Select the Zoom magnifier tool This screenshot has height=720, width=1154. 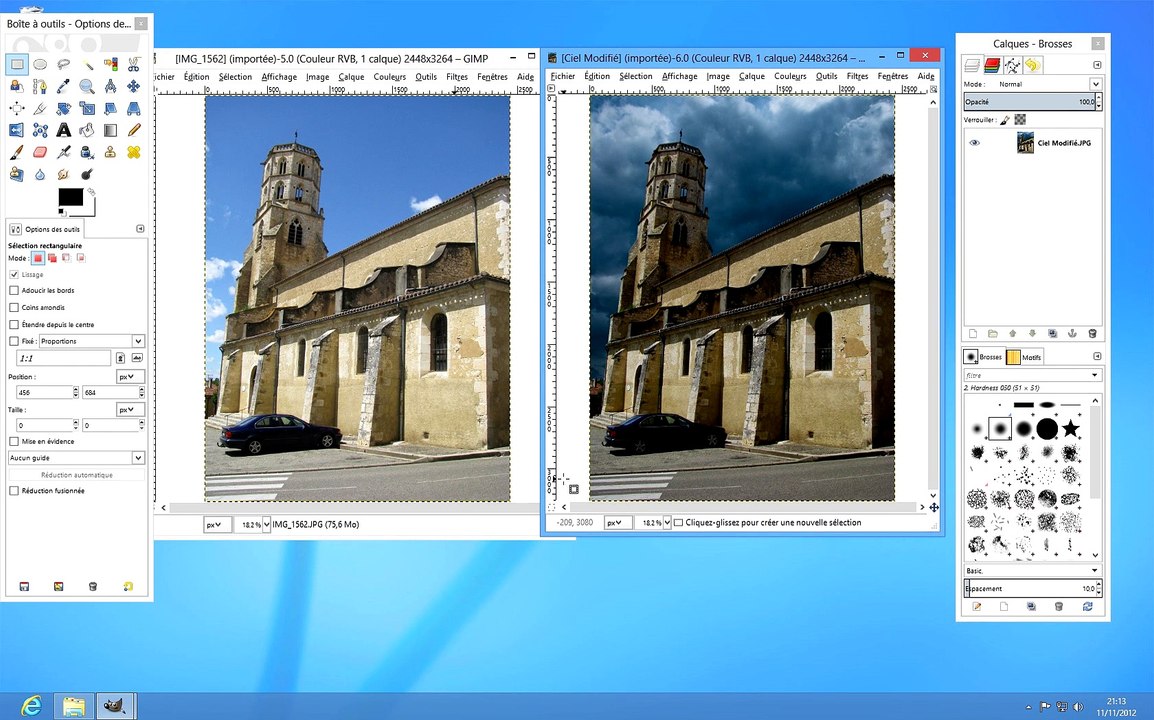(87, 86)
